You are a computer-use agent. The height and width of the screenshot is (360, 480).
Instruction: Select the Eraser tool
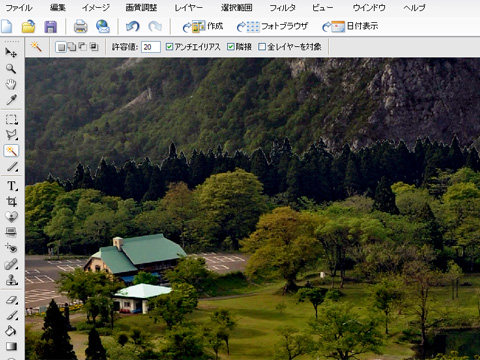[x=11, y=300]
